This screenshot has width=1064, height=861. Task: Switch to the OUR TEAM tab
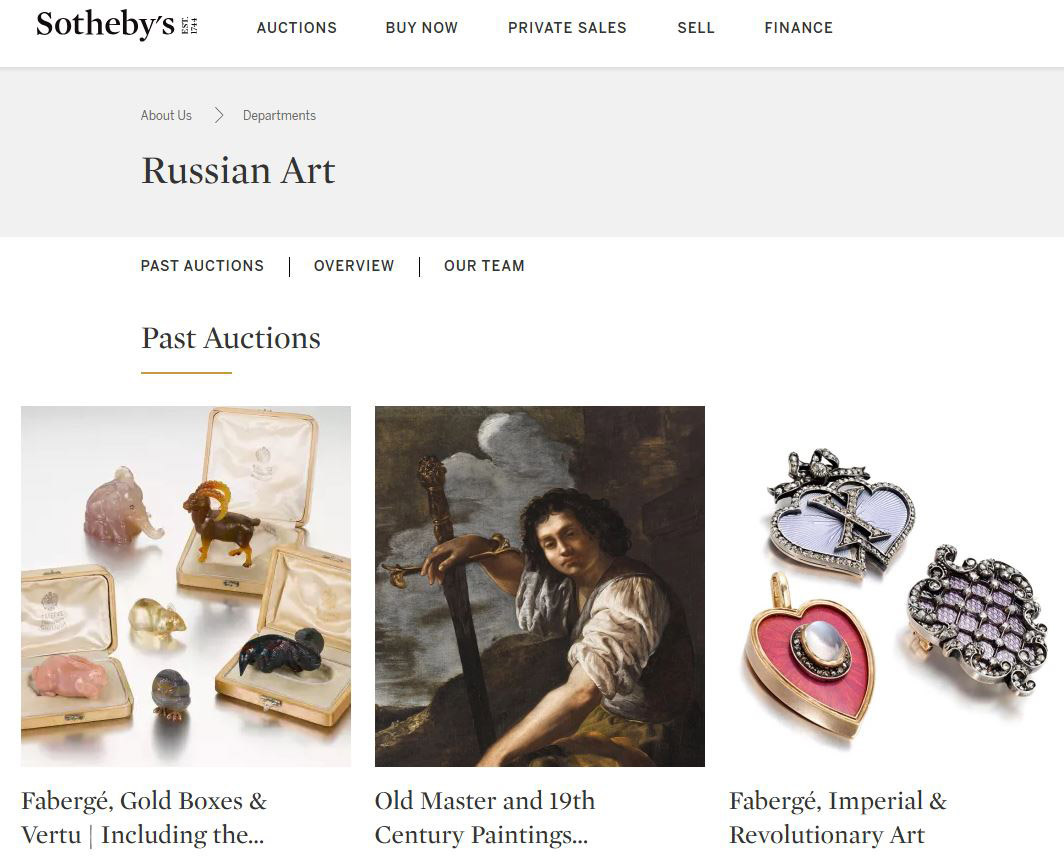(484, 266)
